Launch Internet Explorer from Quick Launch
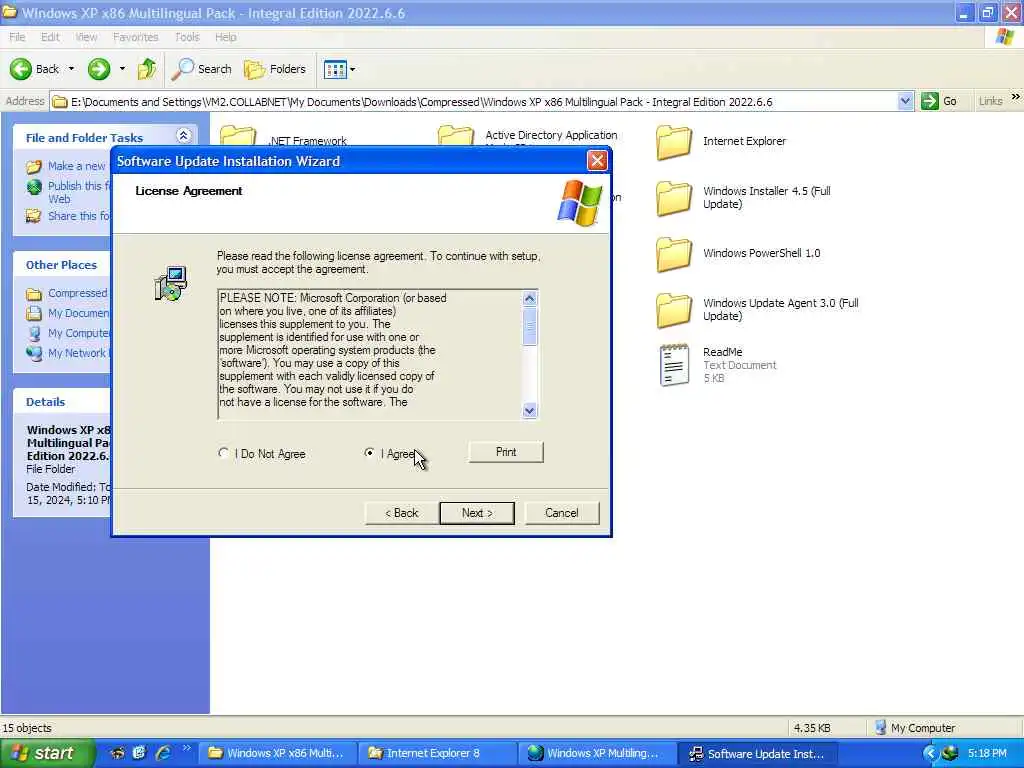 pyautogui.click(x=163, y=754)
